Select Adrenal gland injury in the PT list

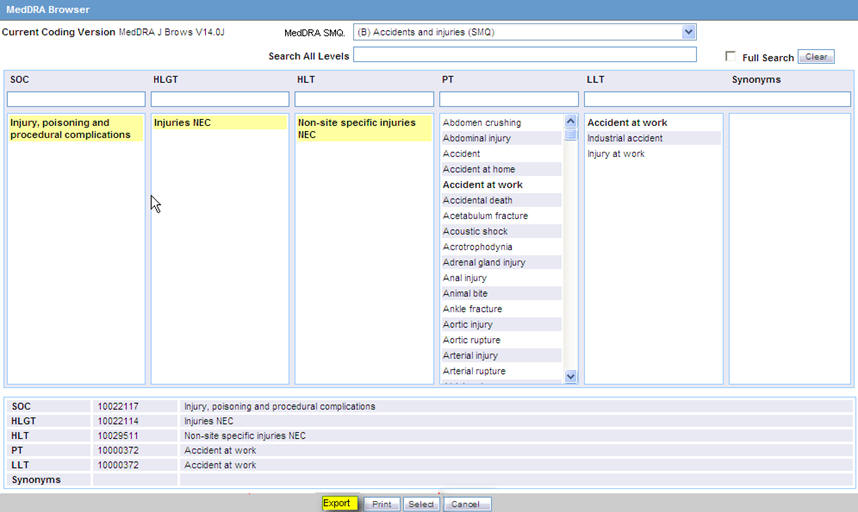click(484, 263)
